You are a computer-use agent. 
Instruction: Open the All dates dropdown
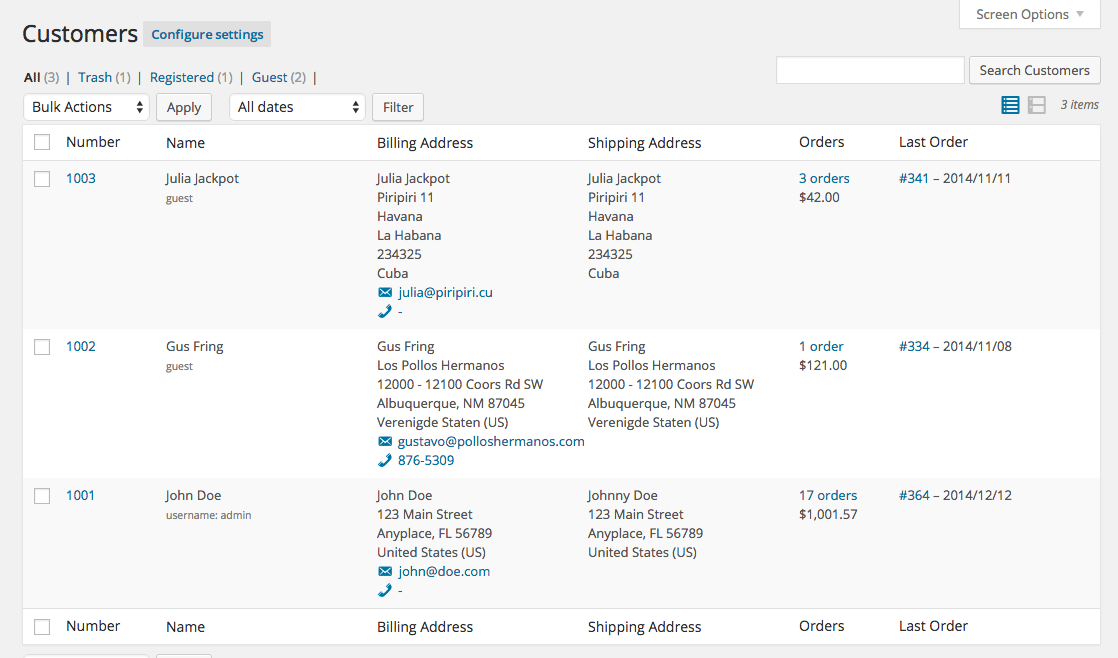pyautogui.click(x=297, y=107)
